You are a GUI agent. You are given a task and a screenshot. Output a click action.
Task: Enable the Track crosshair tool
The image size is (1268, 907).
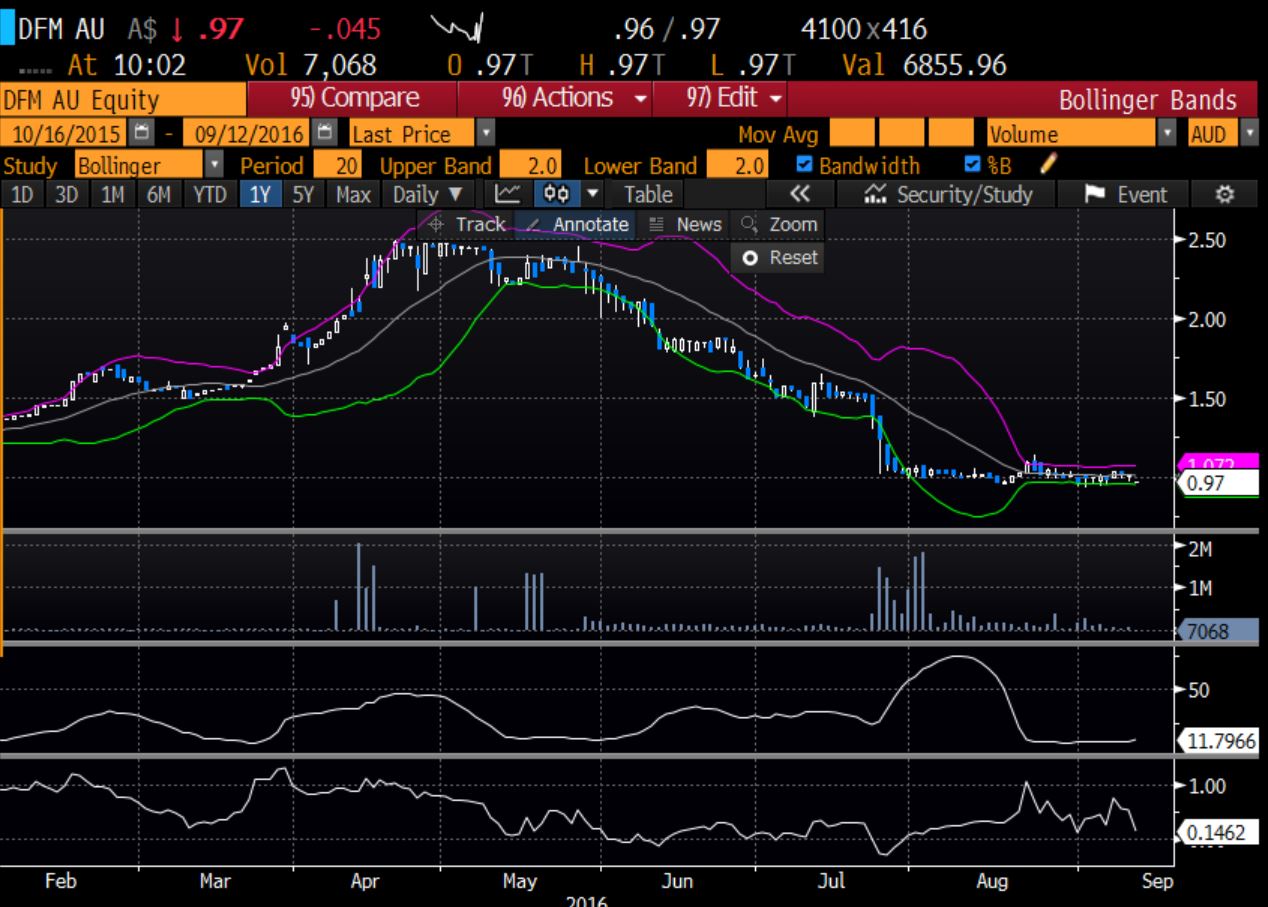coord(468,224)
